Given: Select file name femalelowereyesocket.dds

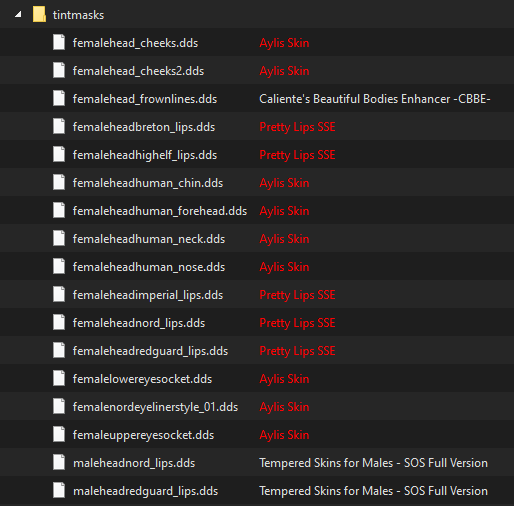Looking at the screenshot, I should 142,379.
